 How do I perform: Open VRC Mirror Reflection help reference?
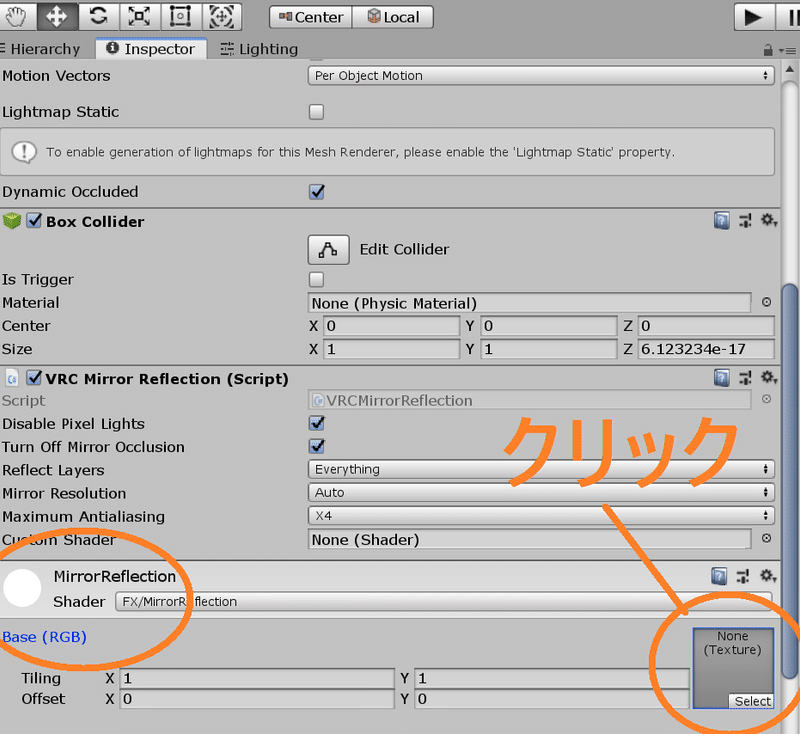[x=721, y=377]
